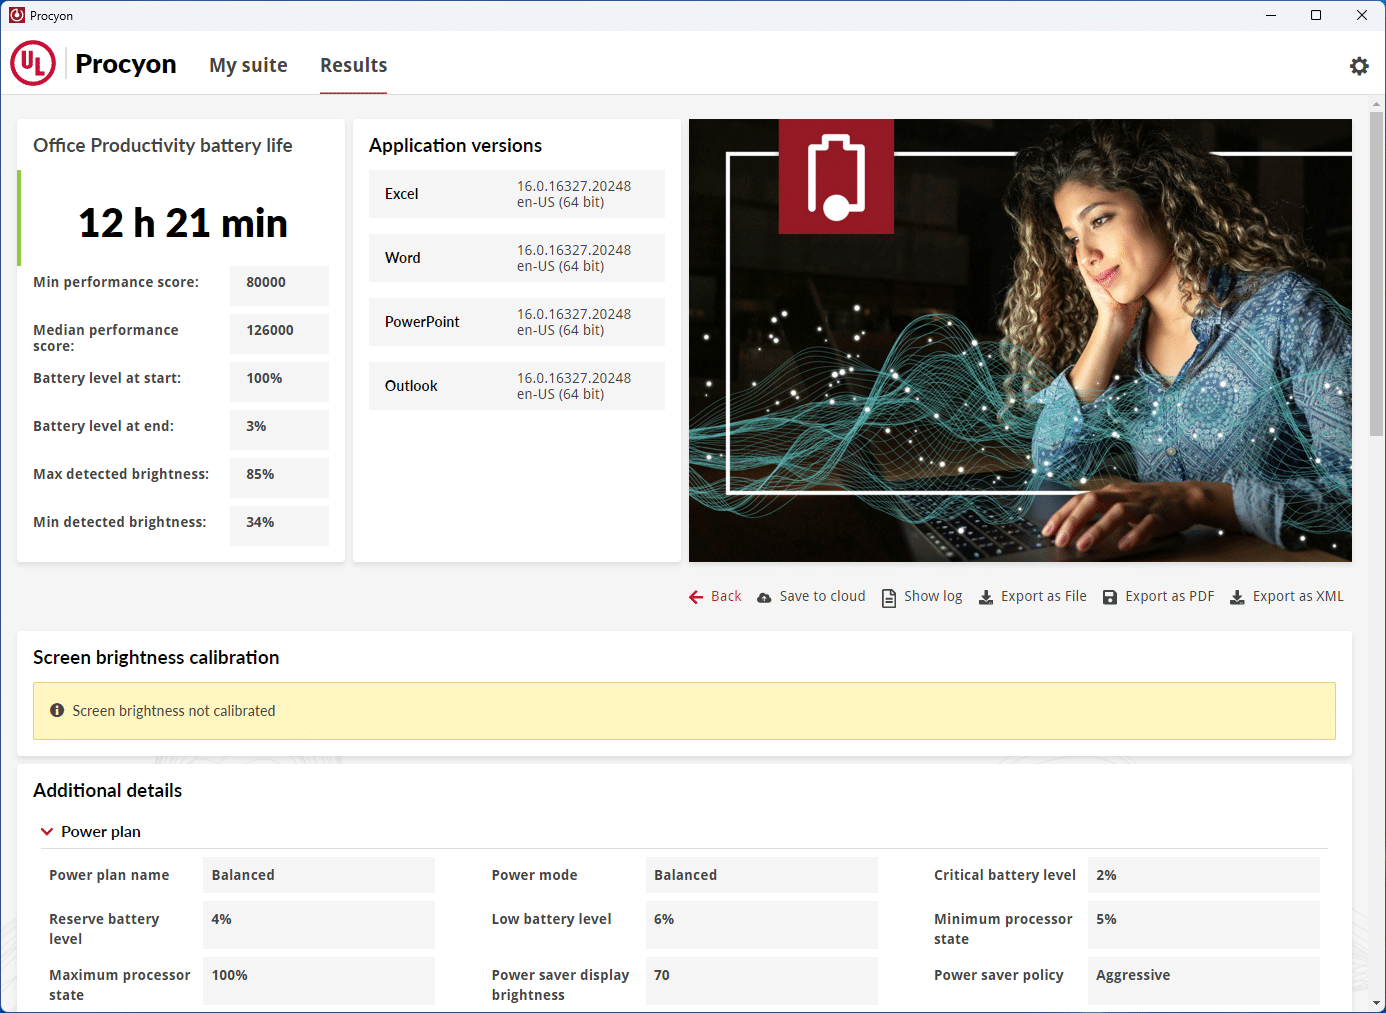Viewport: 1386px width, 1013px height.
Task: Click the Export as XML download icon
Action: [x=1237, y=597]
